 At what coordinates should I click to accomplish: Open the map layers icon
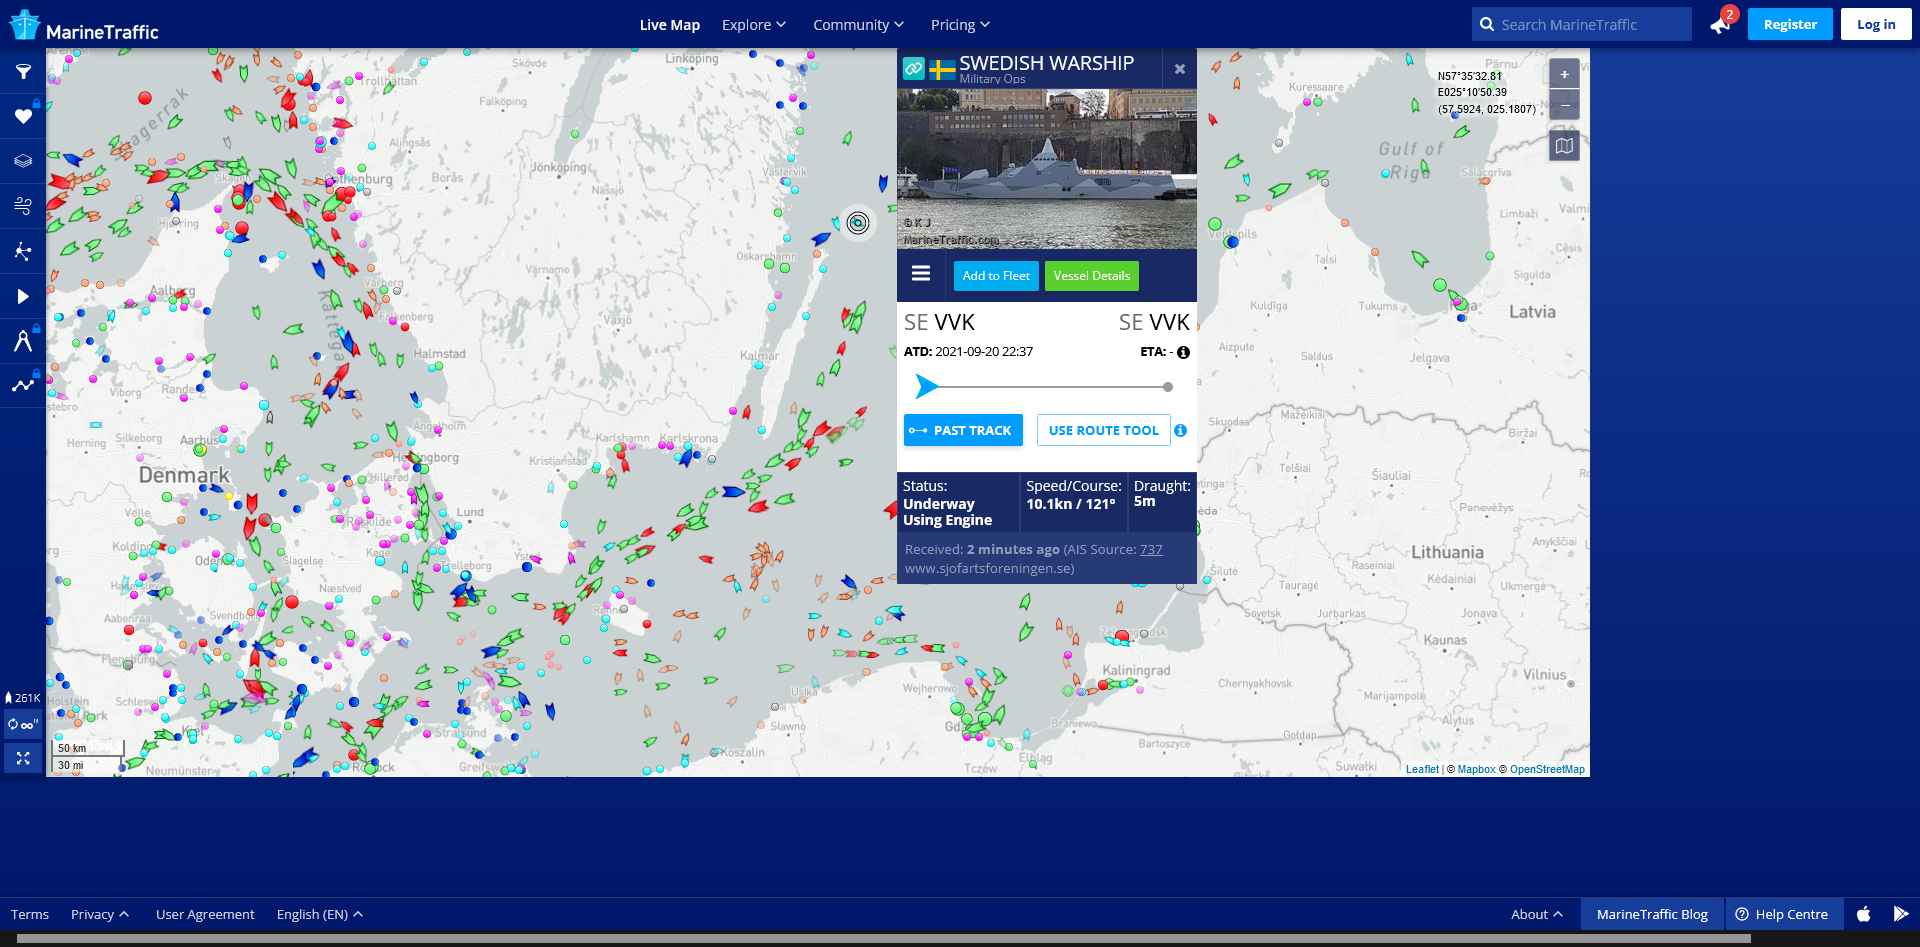point(23,161)
